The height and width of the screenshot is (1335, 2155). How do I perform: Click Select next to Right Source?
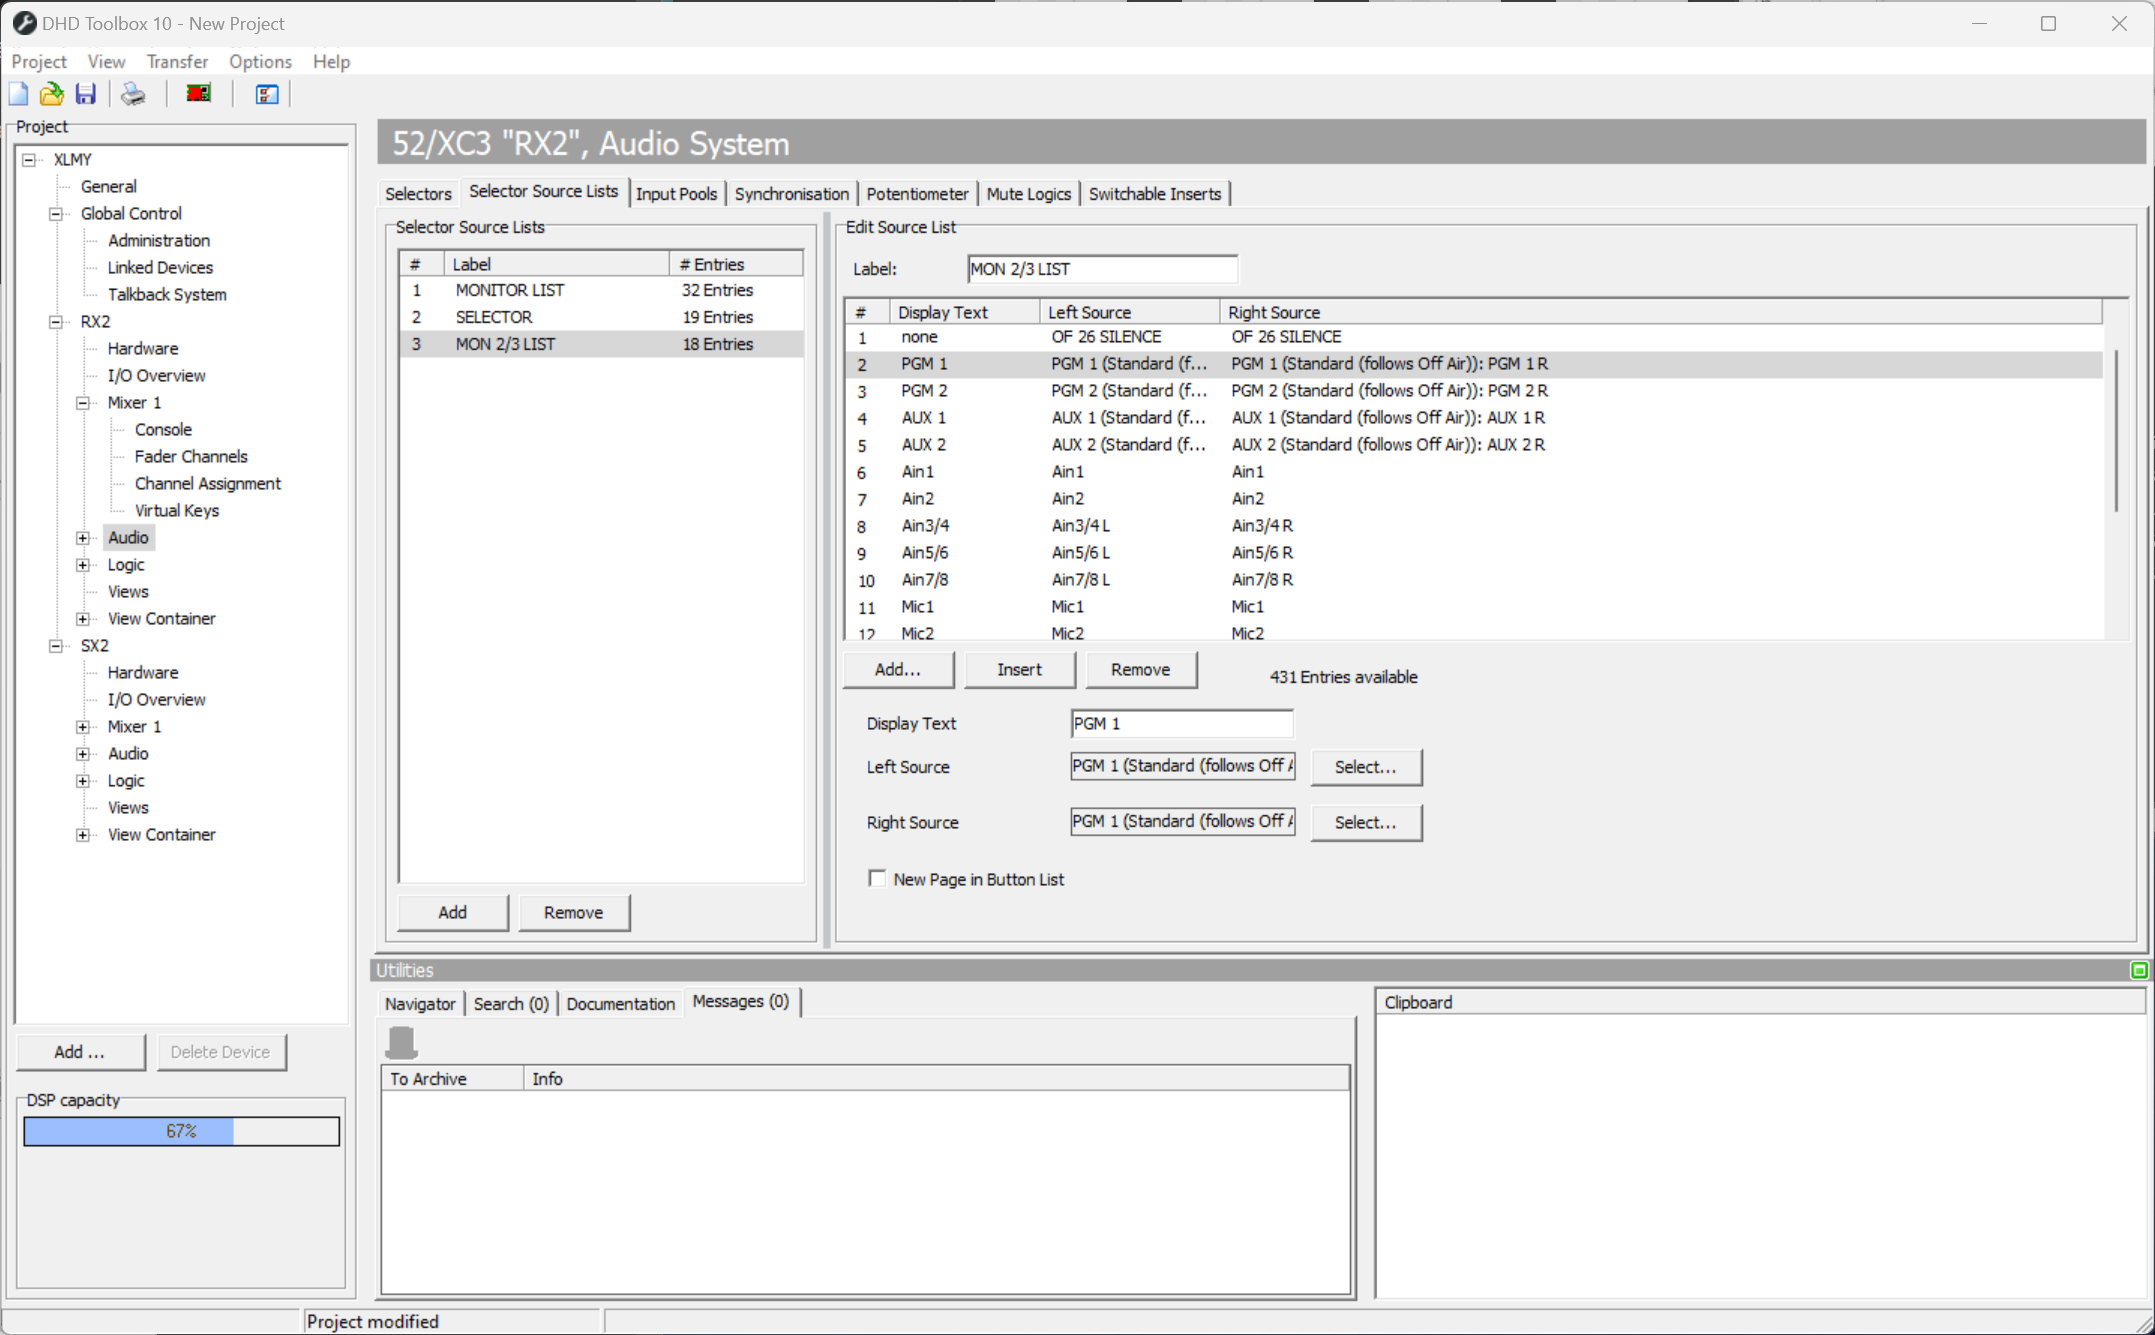[1366, 822]
